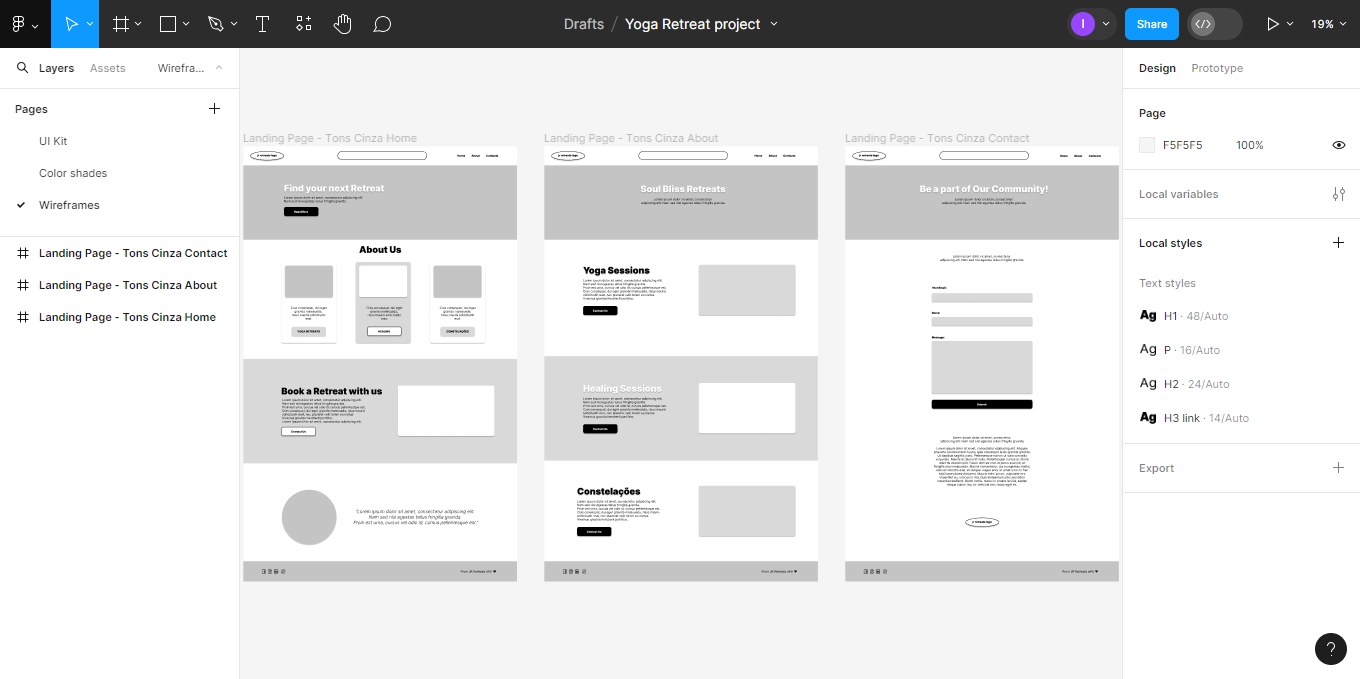Select the Comment tool
The height and width of the screenshot is (679, 1360).
(x=382, y=24)
